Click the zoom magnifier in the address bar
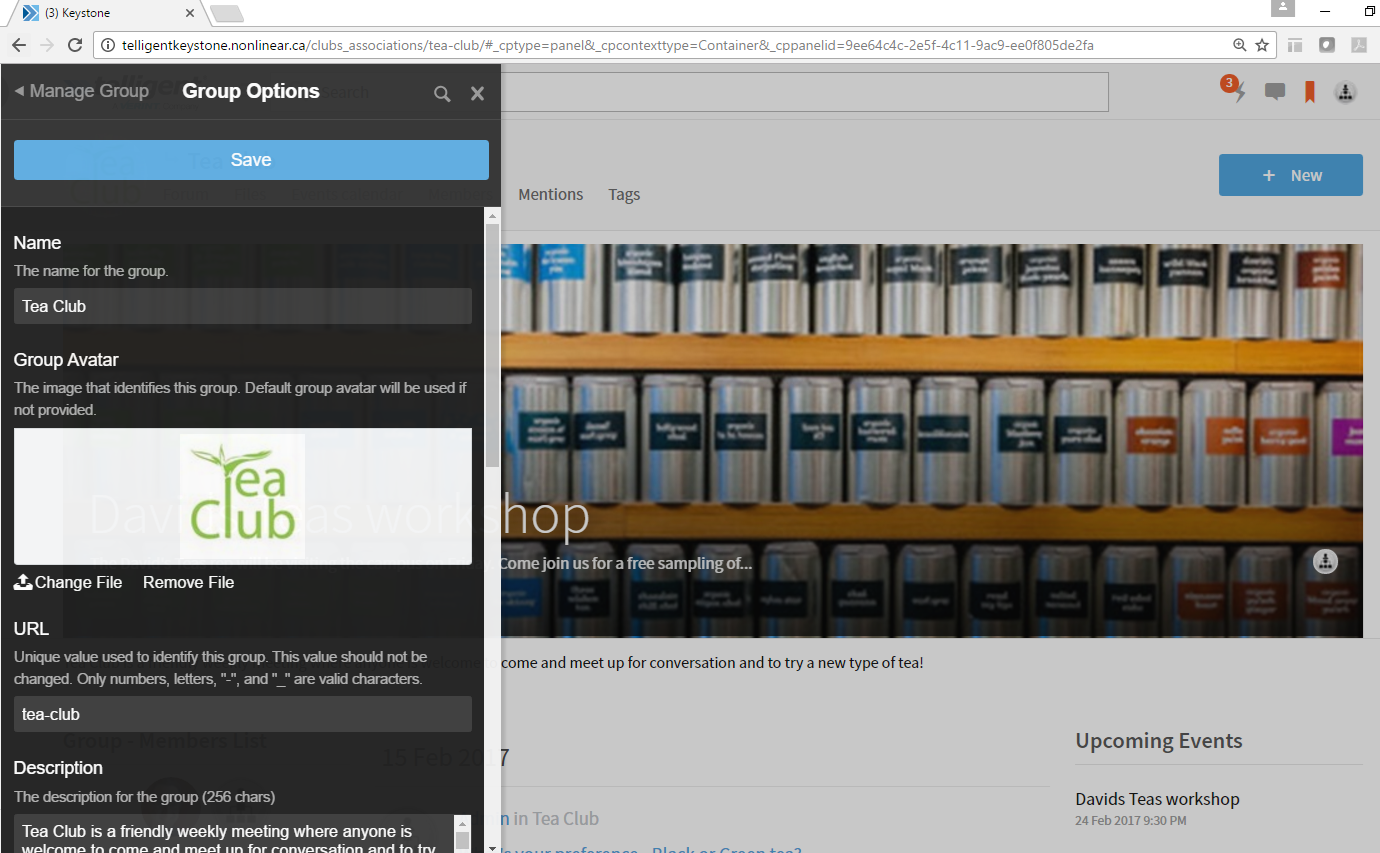This screenshot has width=1380, height=853. 1239,45
